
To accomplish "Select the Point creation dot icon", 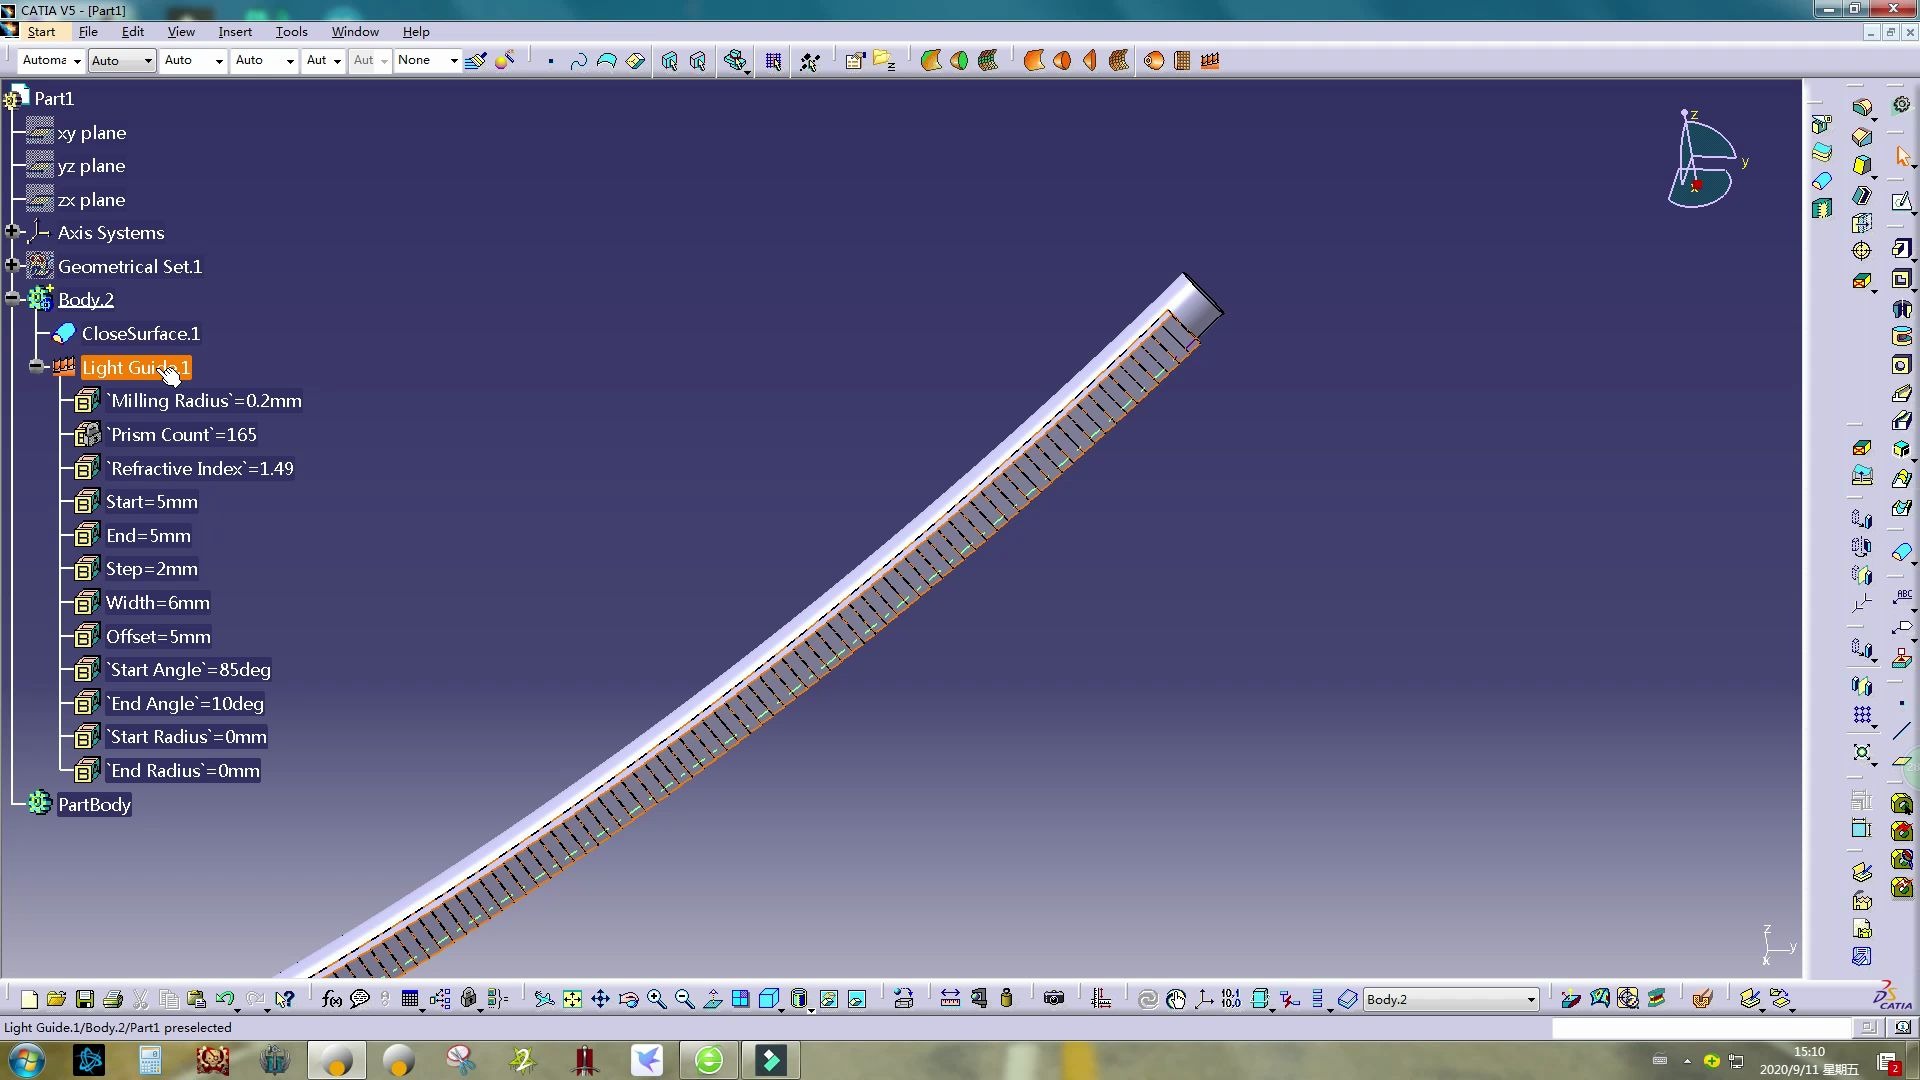I will tap(550, 61).
